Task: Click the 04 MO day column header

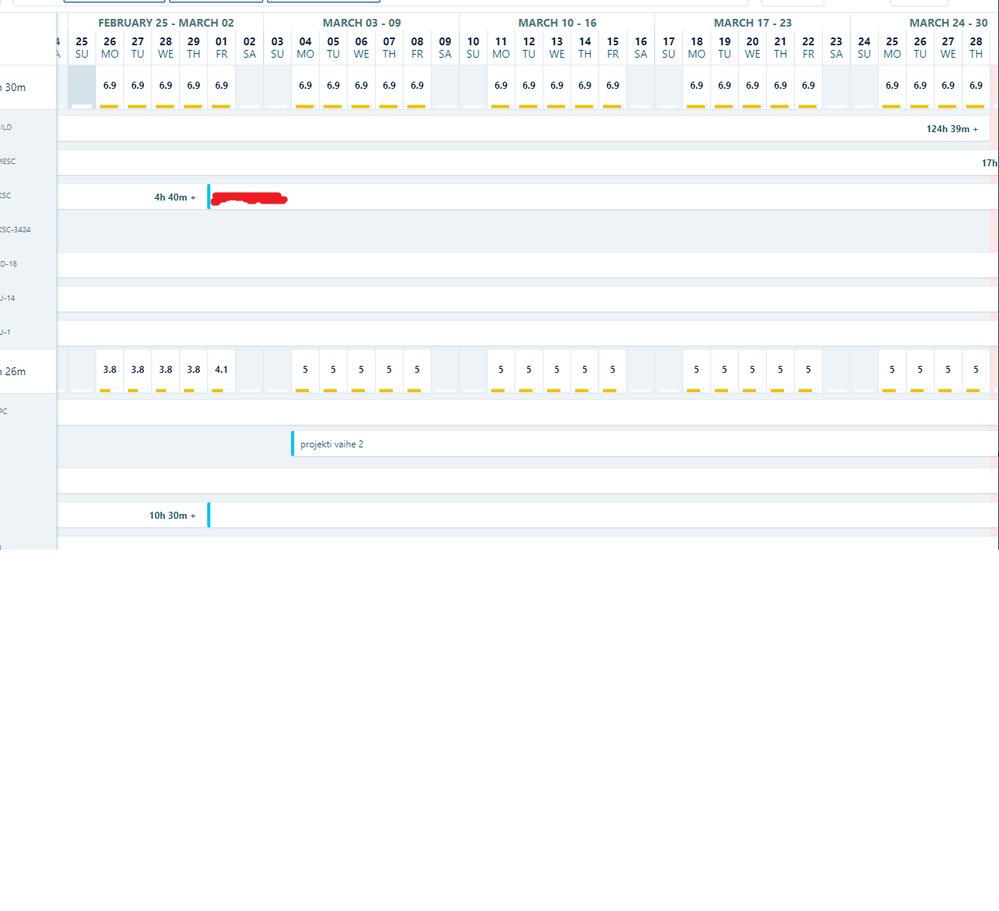Action: click(305, 48)
